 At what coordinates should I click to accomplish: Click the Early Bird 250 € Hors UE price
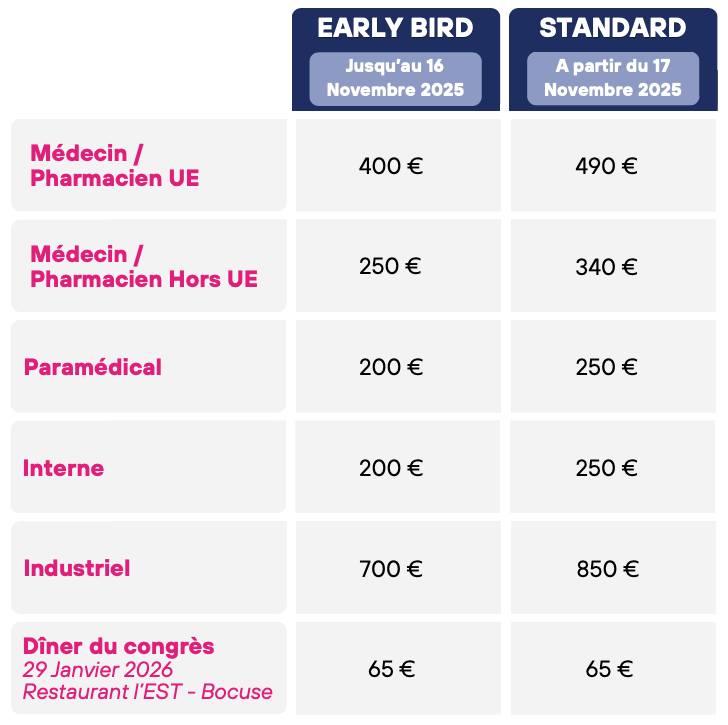coord(390,267)
